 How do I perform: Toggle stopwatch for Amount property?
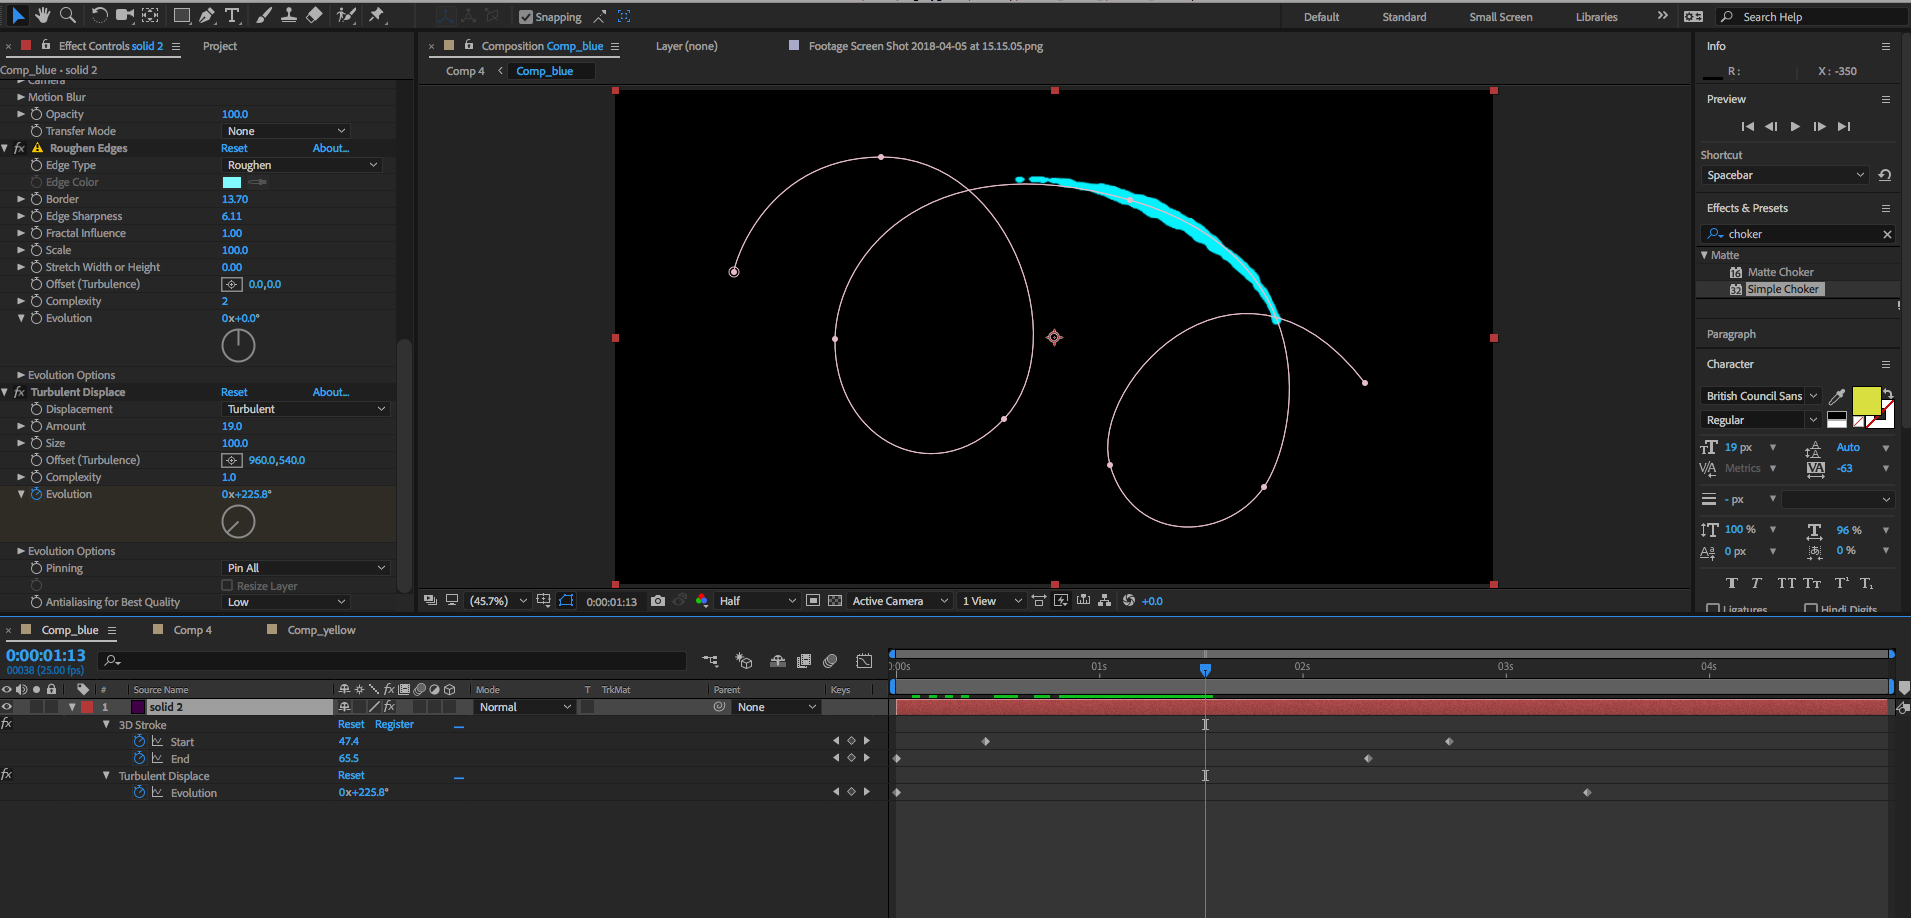click(x=36, y=426)
